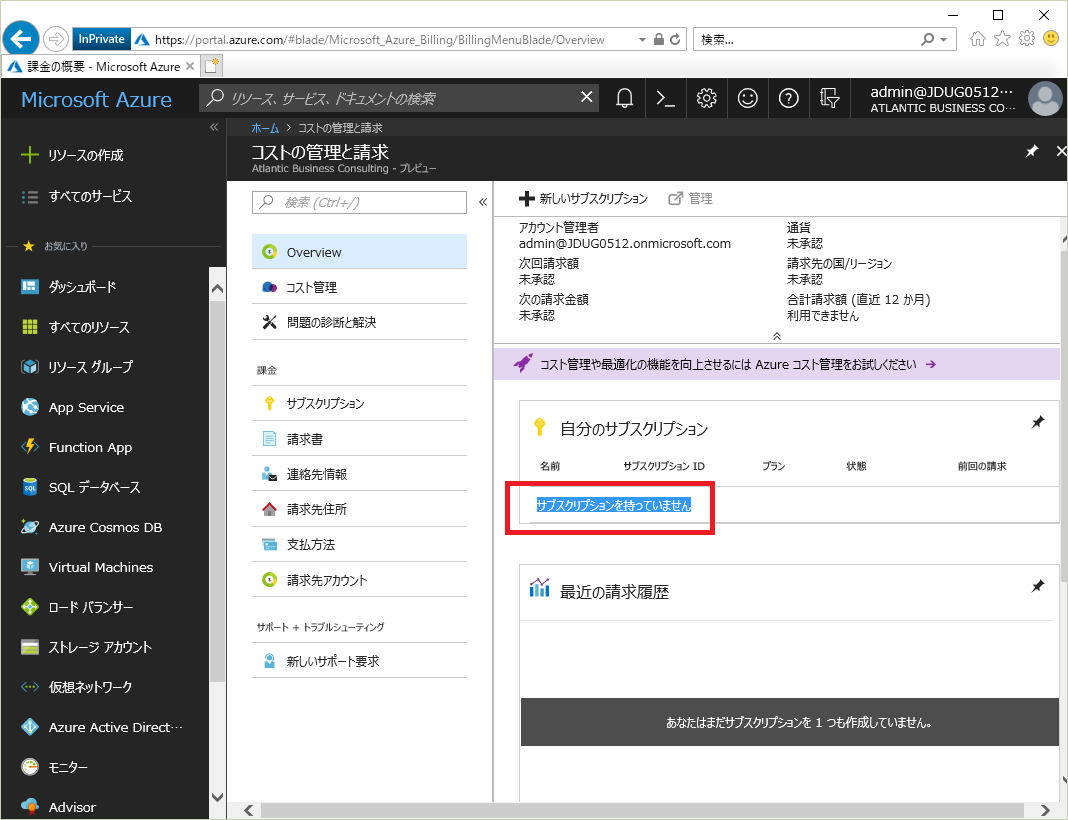Open browser favorites star icon
Viewport: 1068px width, 820px height.
pos(1002,39)
